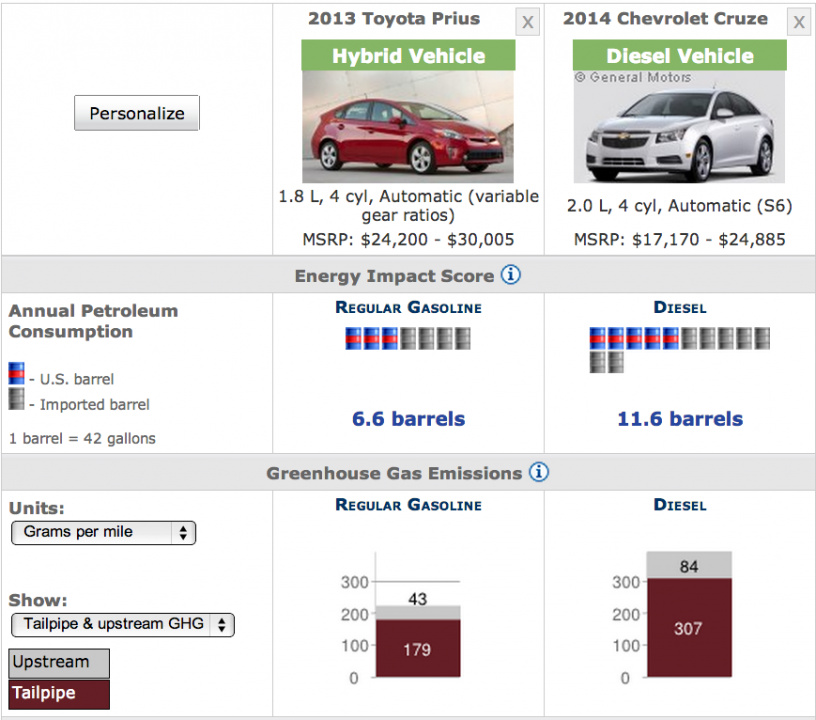Viewport: 816px width, 720px height.
Task: Click the Prius 179 tailpipe bar
Action: coord(417,649)
